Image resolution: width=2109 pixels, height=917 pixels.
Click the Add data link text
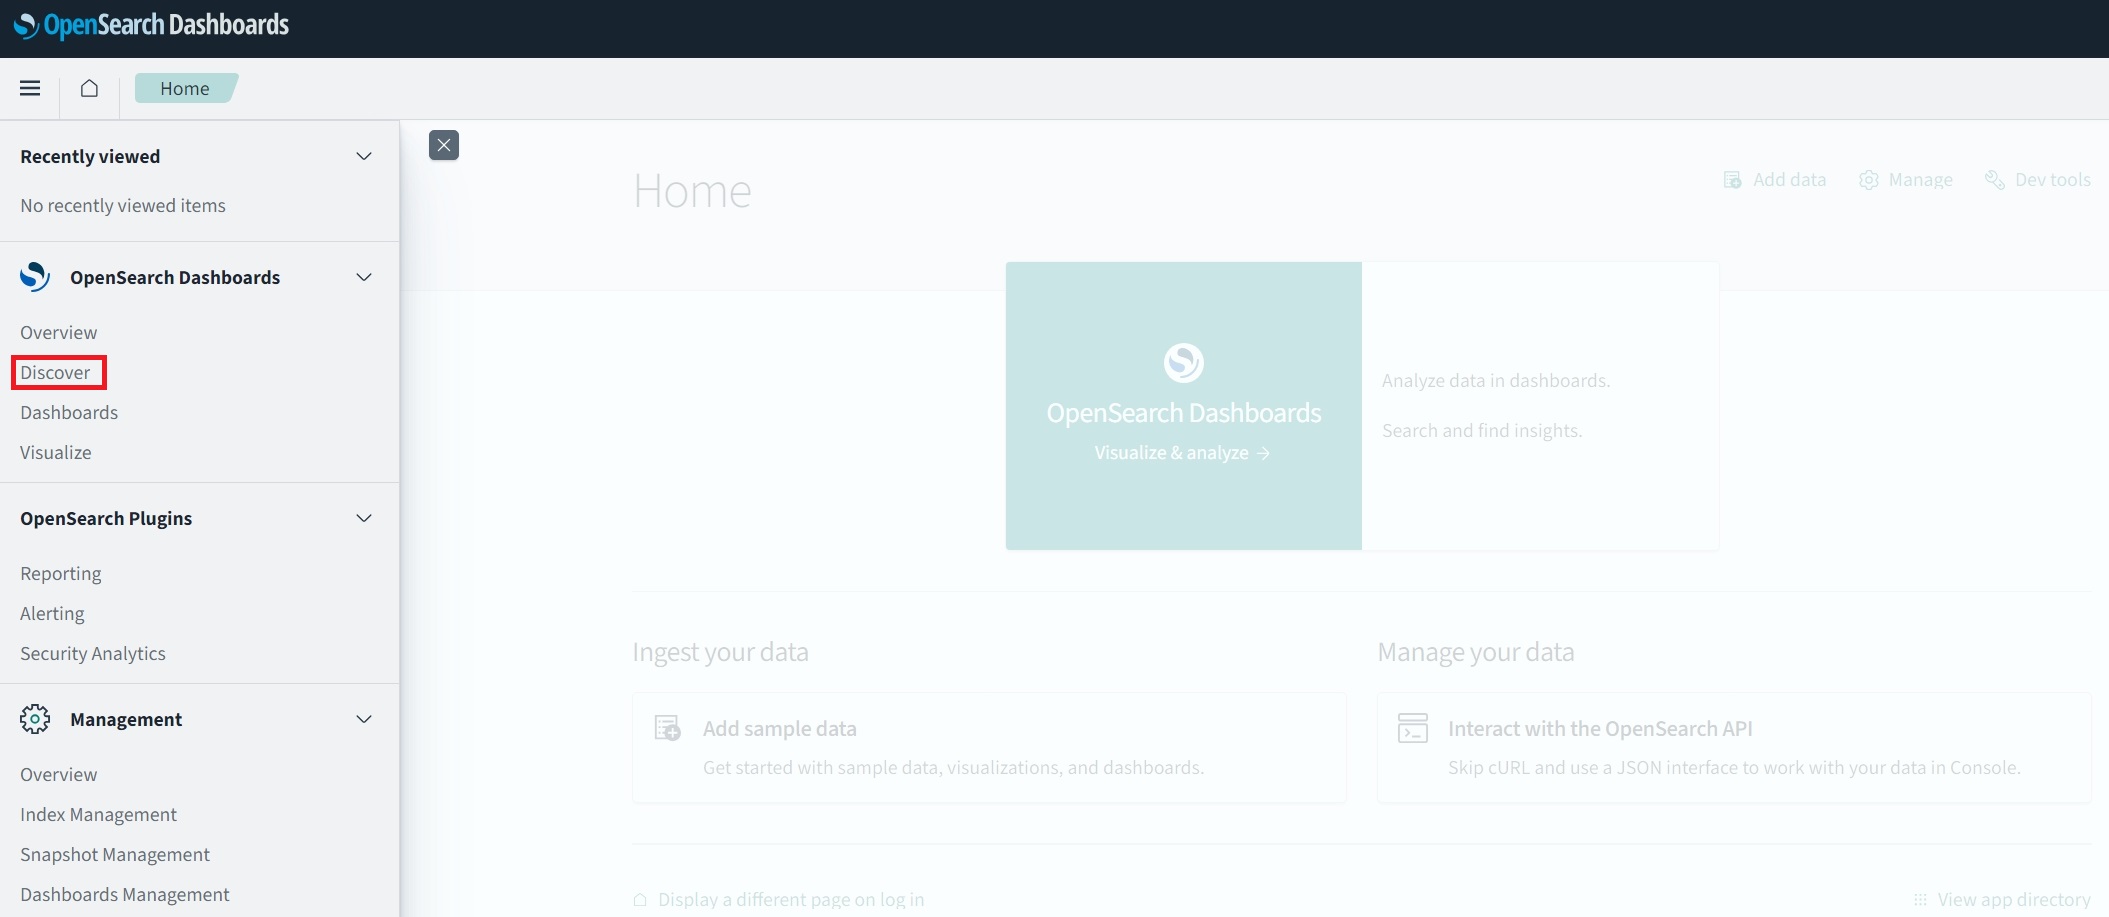click(x=1789, y=180)
